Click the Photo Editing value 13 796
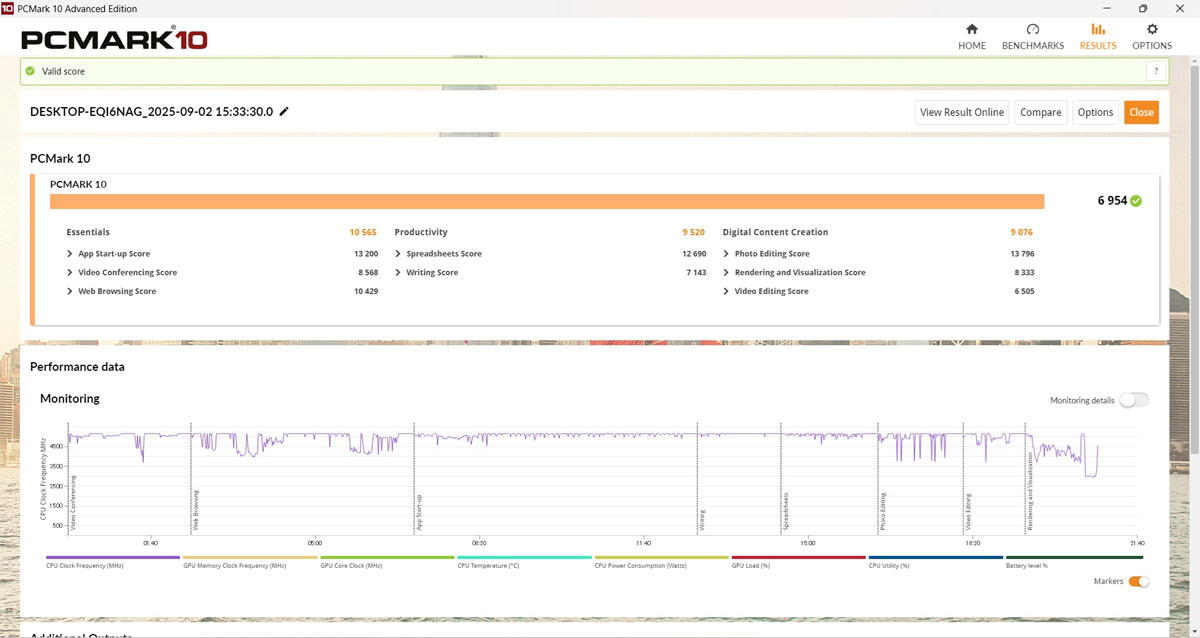Screen dimensions: 1200x638 click(x=1021, y=254)
